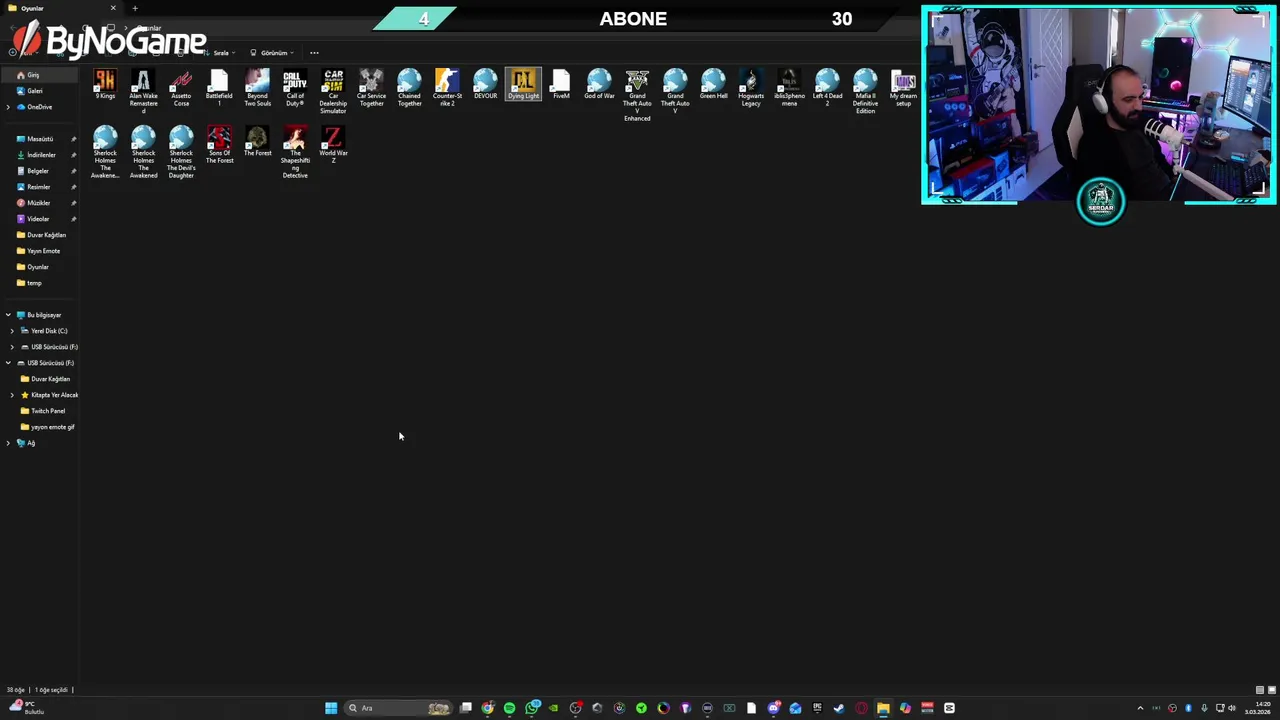Viewport: 1280px width, 720px height.
Task: Select the Dying Light shortcut
Action: click(523, 84)
